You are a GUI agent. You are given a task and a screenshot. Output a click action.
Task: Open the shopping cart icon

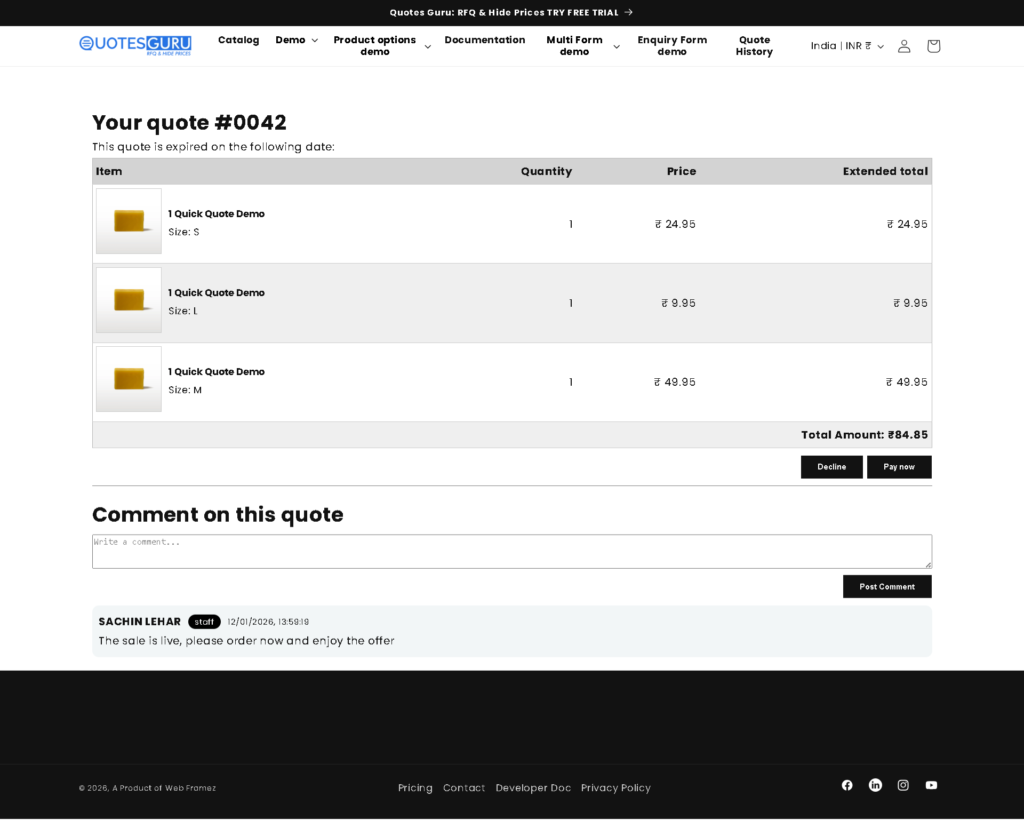(933, 46)
